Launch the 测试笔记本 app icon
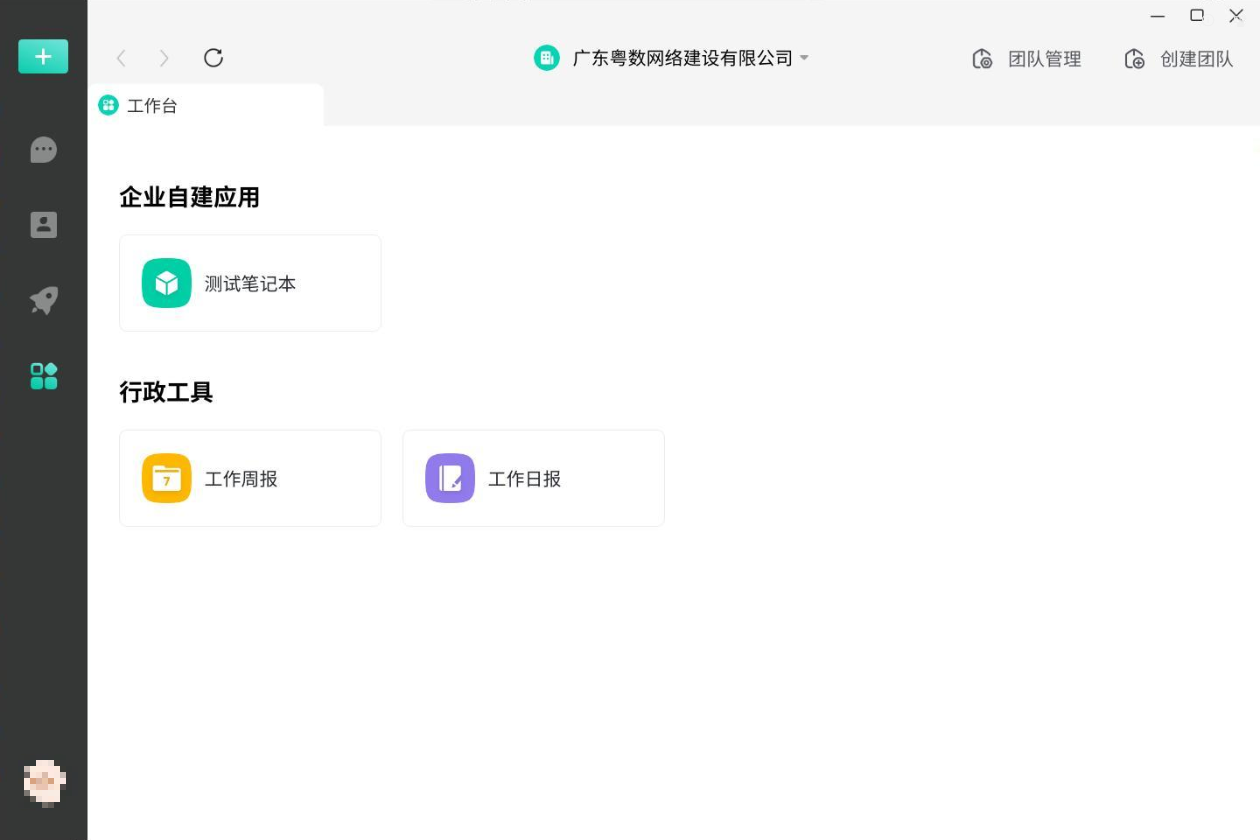Image resolution: width=1260 pixels, height=840 pixels. 167,283
